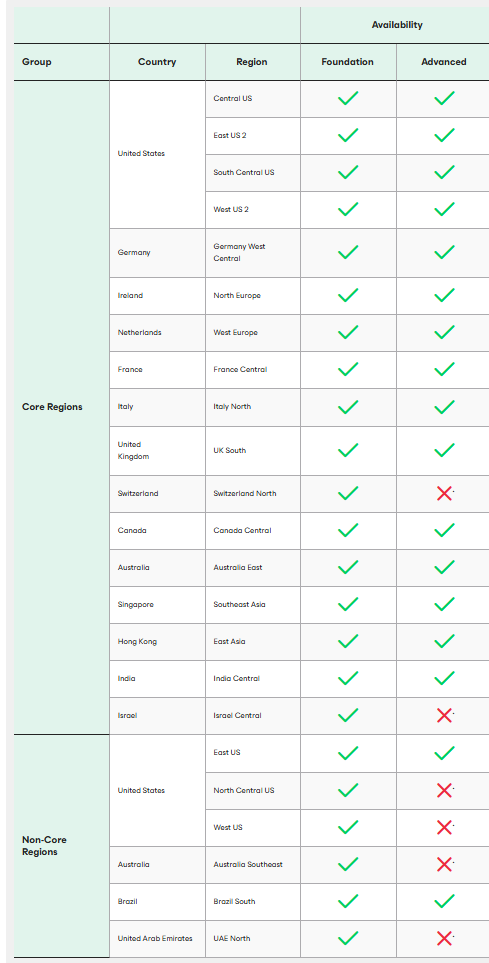The width and height of the screenshot is (489, 963).
Task: Click the red X for West US Advanced
Action: coord(444,827)
